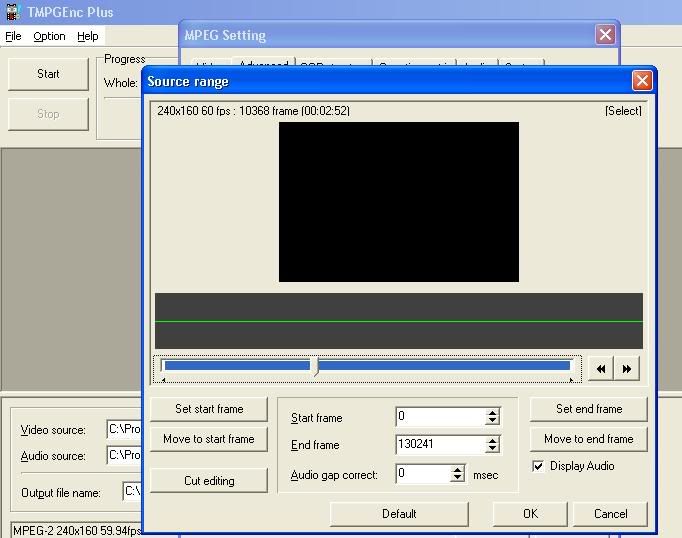Open the File menu
This screenshot has height=538, width=682.
[x=13, y=36]
